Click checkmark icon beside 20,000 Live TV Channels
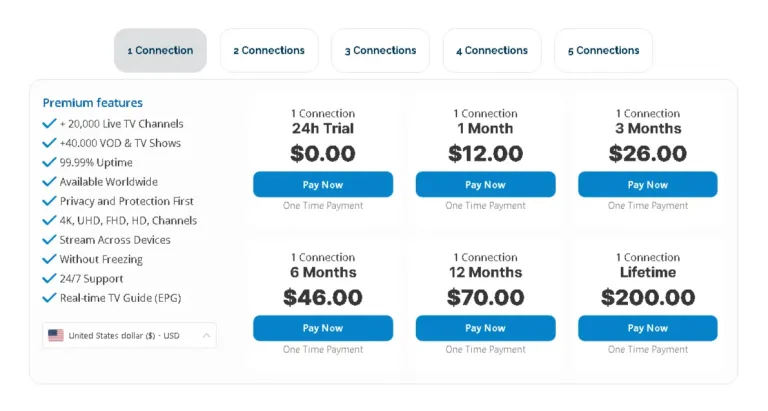 [49, 124]
